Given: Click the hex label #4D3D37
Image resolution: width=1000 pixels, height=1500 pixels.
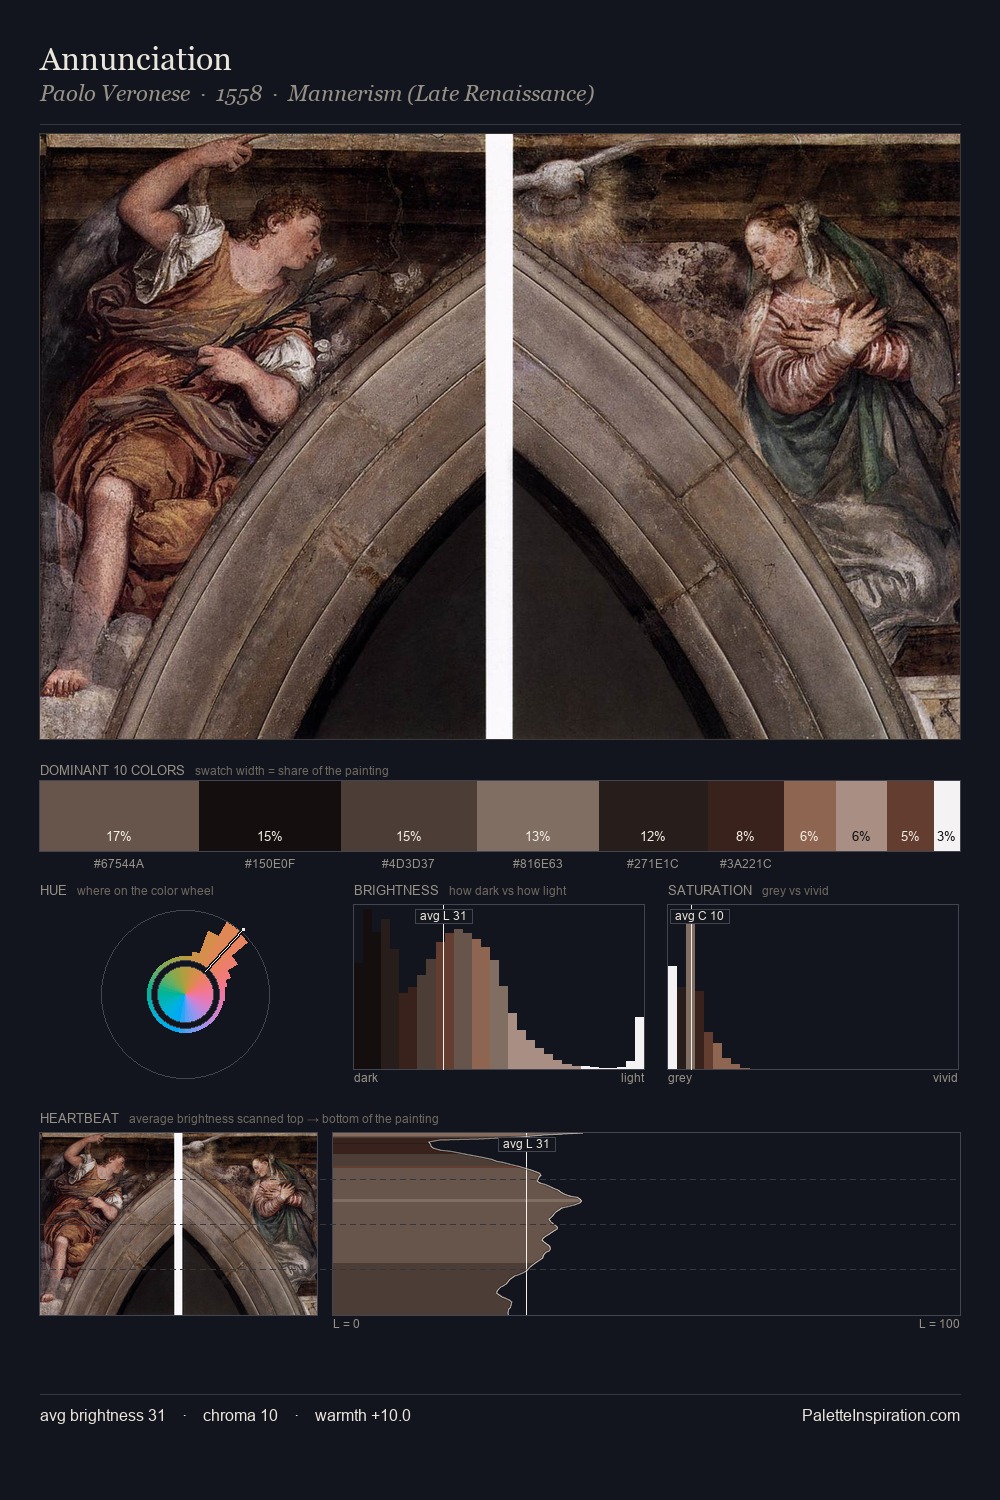Looking at the screenshot, I should click(x=408, y=864).
